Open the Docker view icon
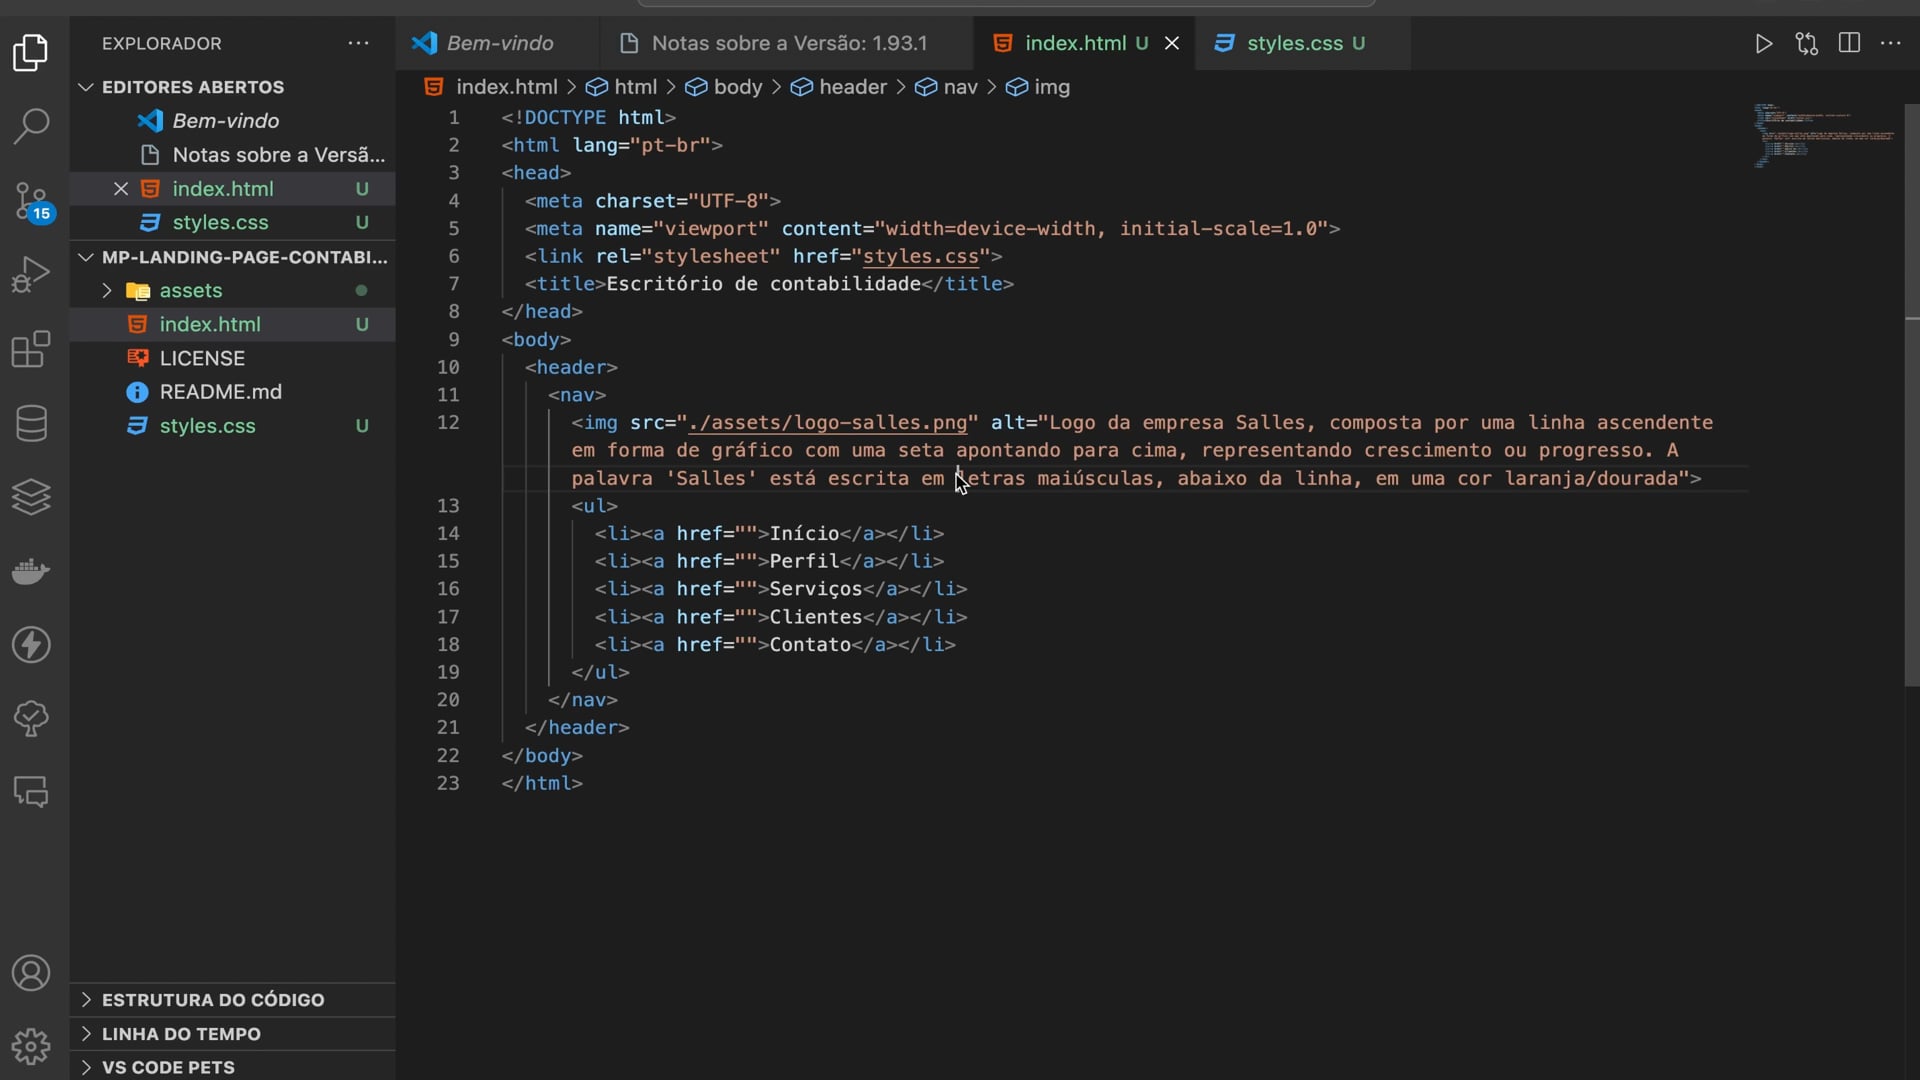The width and height of the screenshot is (1920, 1080). click(31, 571)
